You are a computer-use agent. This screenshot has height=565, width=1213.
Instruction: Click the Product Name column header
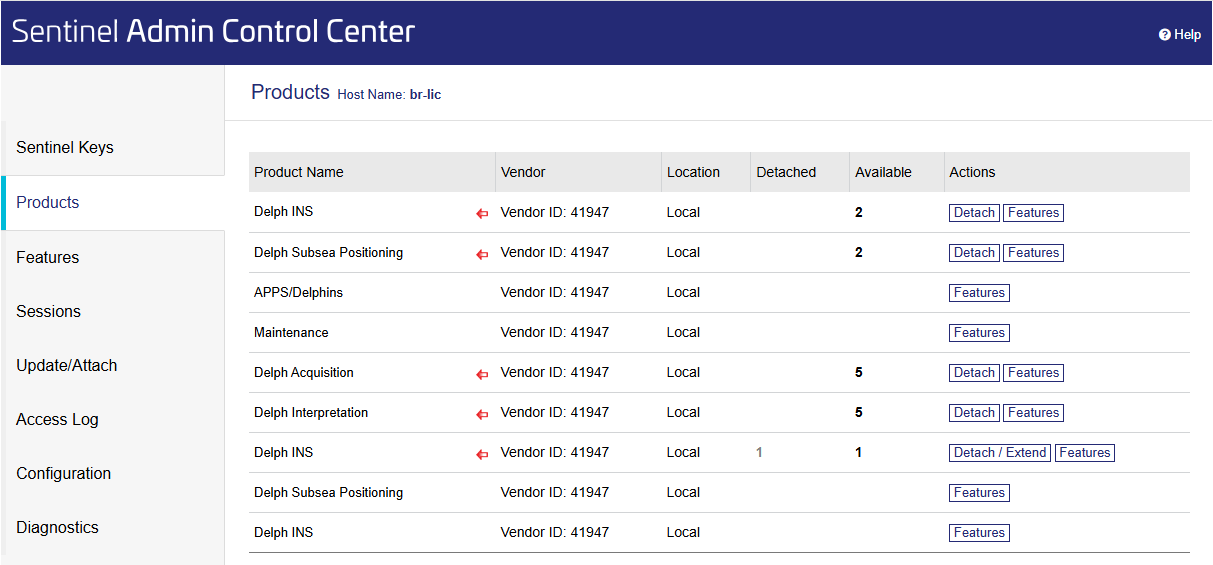[x=299, y=172]
